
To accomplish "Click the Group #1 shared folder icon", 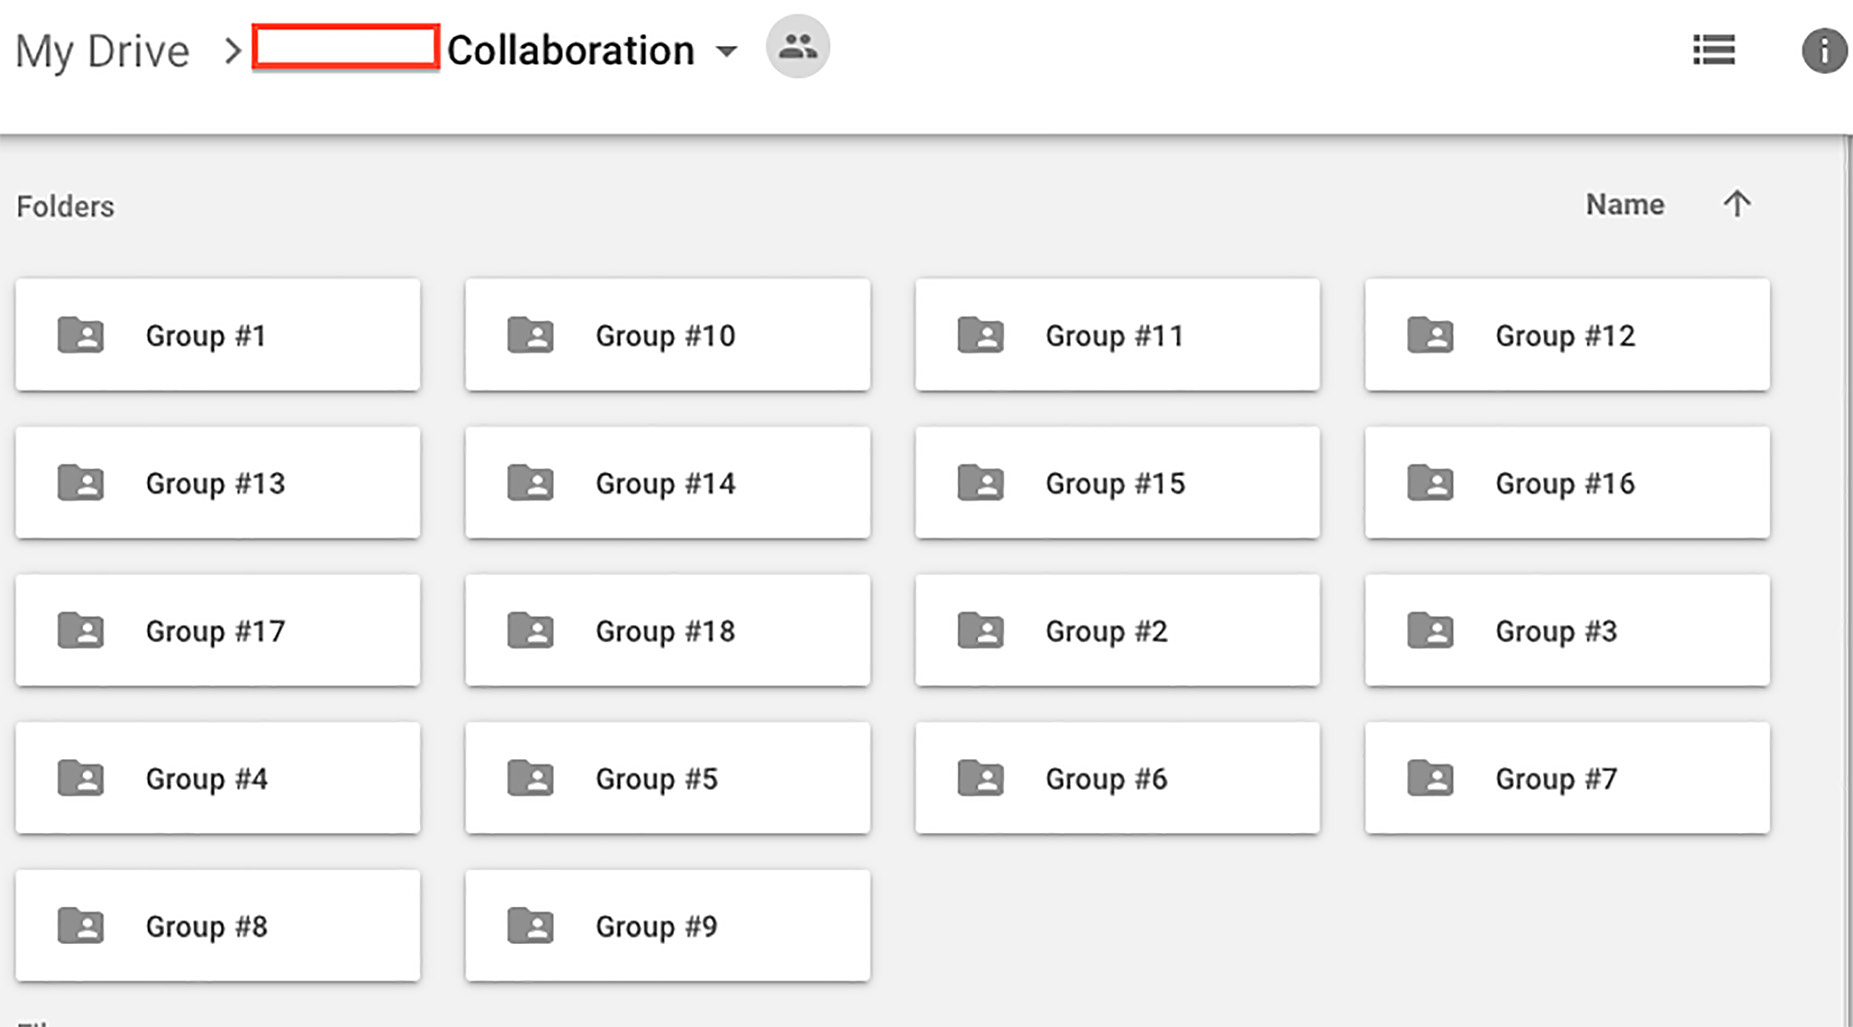I will pyautogui.click(x=81, y=335).
